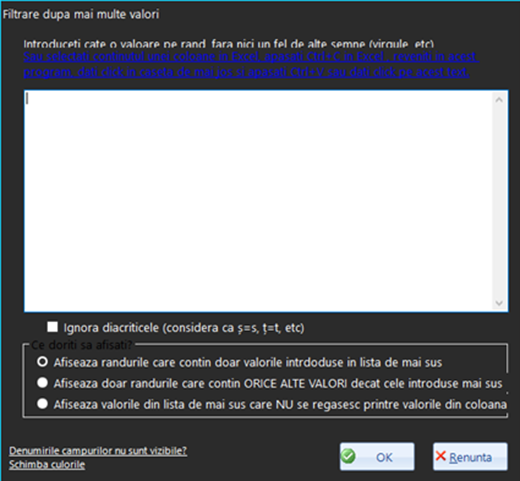Click the 'Ce doriti sa afisati?' group label
Screen dimensions: 520x481
(82, 345)
